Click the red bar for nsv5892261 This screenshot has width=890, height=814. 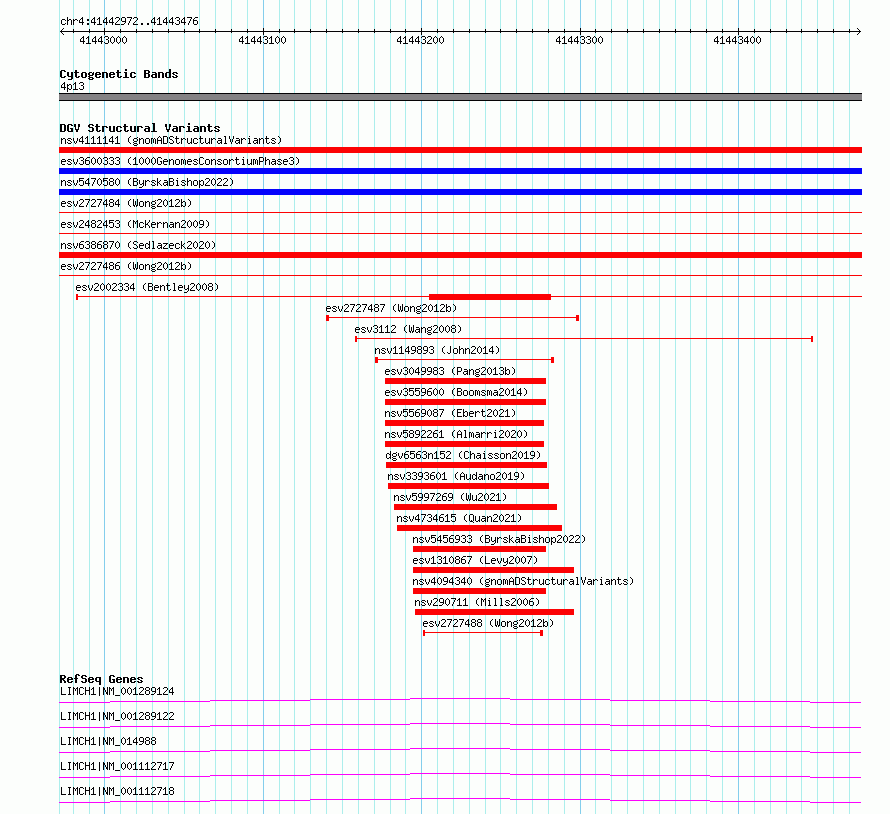(x=464, y=444)
